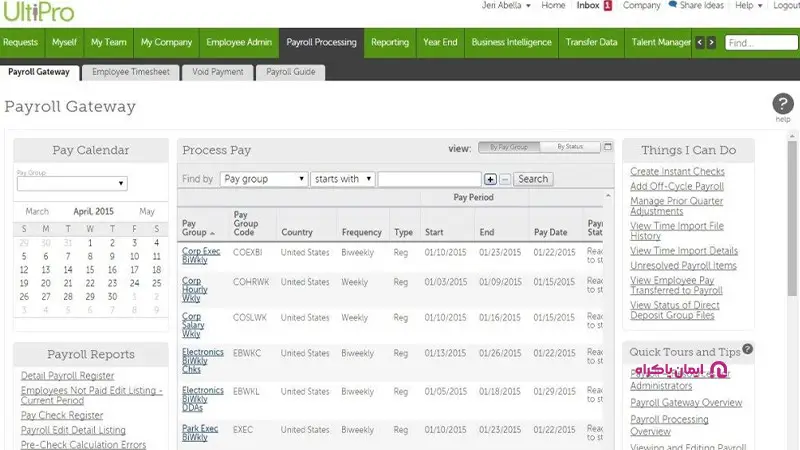Switch view to By Pay Group
800x450 pixels.
point(509,148)
